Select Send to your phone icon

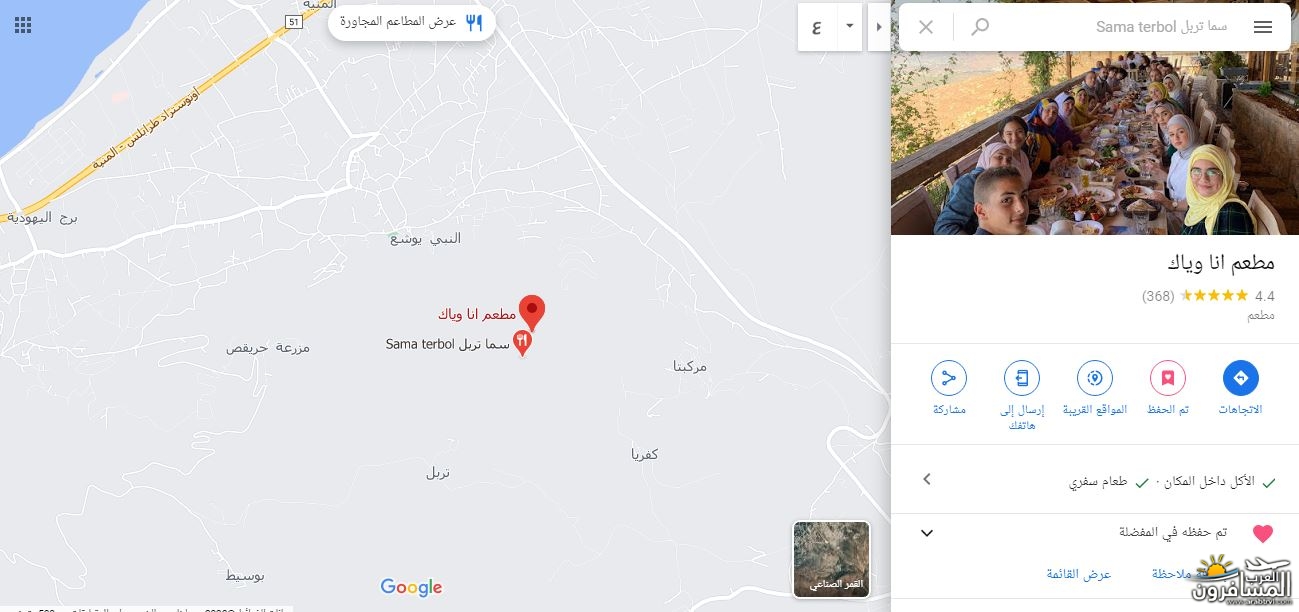point(1022,378)
